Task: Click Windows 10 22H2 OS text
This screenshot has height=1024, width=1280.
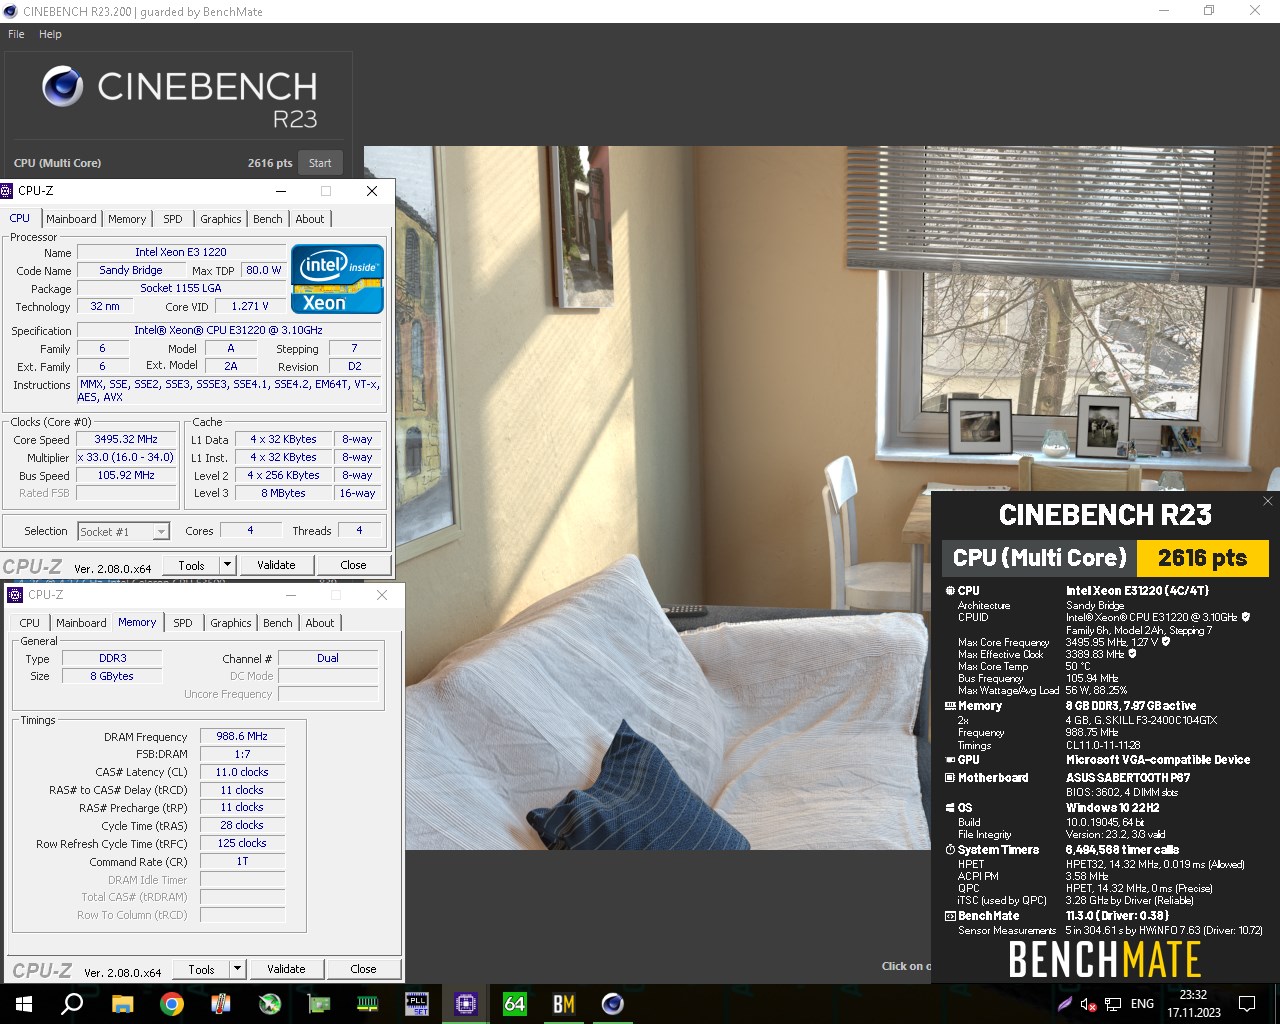Action: [1113, 808]
